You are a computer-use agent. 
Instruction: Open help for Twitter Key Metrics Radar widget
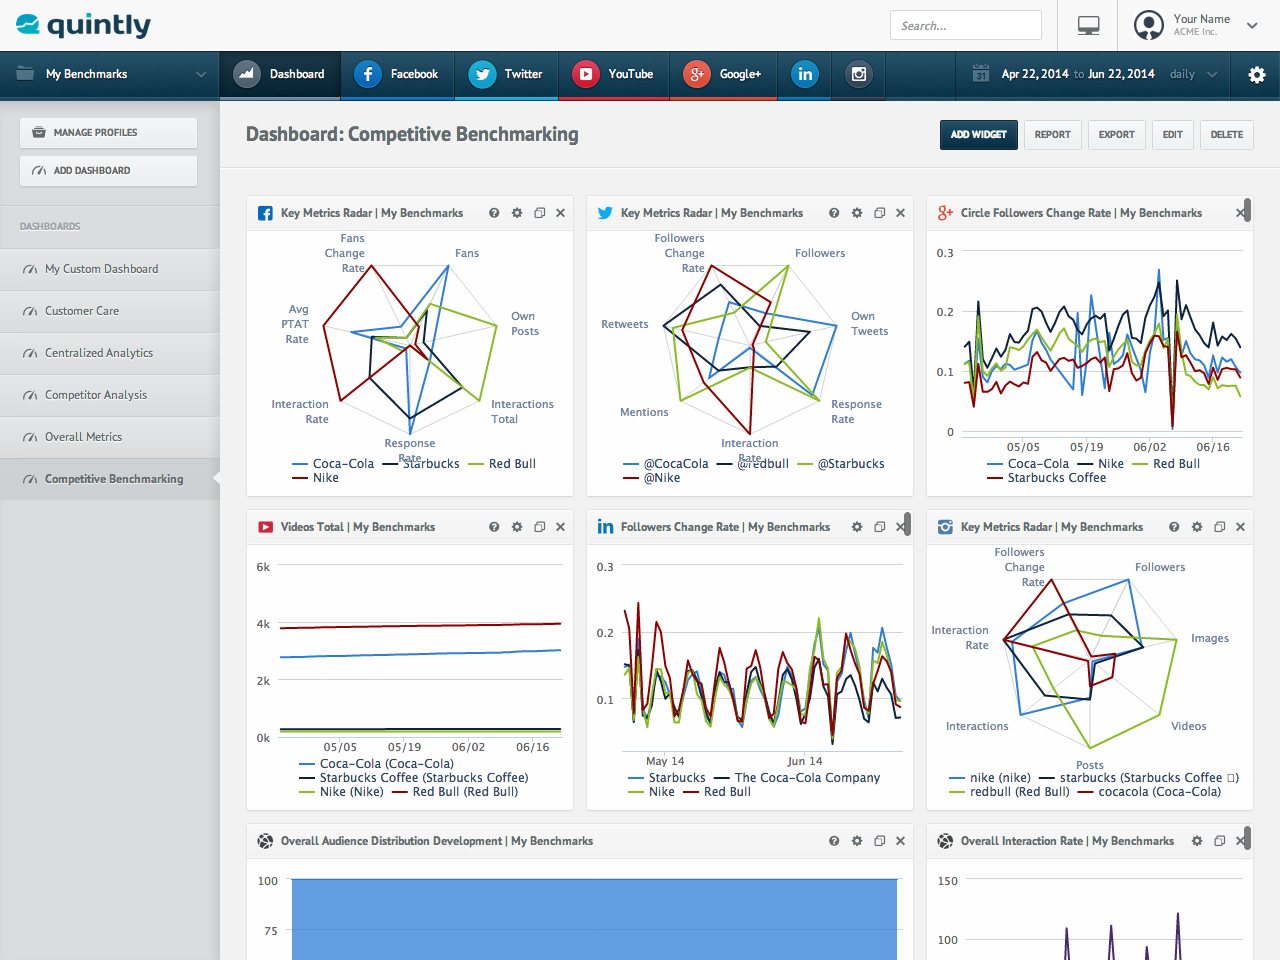click(834, 213)
